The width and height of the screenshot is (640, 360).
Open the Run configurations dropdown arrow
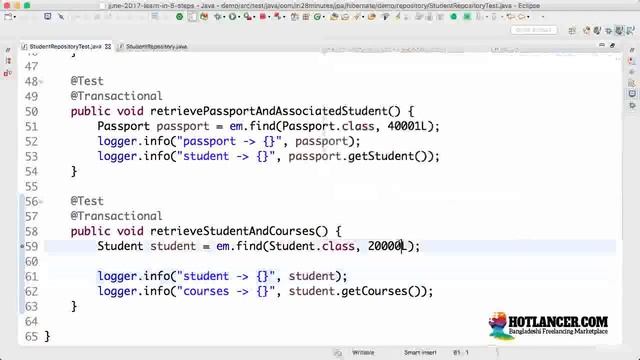(239, 17)
